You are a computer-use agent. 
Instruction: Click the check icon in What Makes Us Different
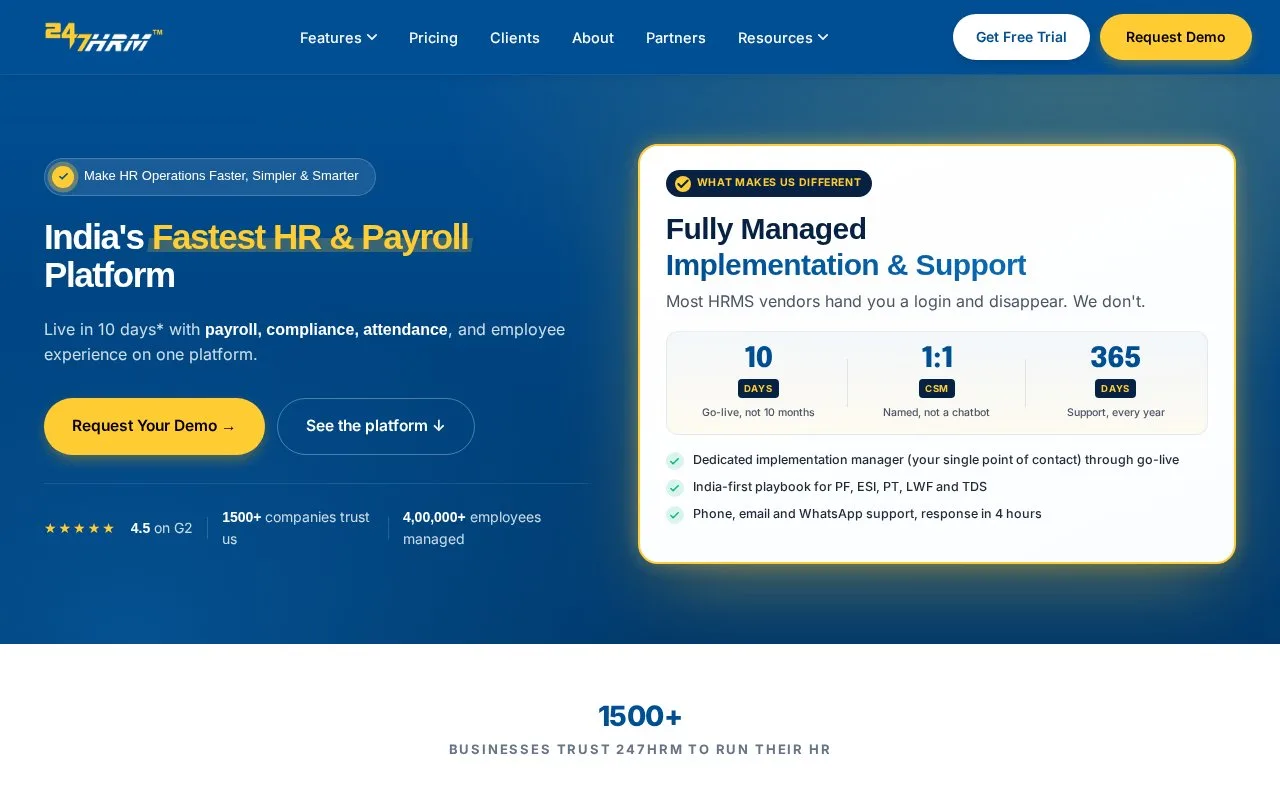click(x=683, y=184)
